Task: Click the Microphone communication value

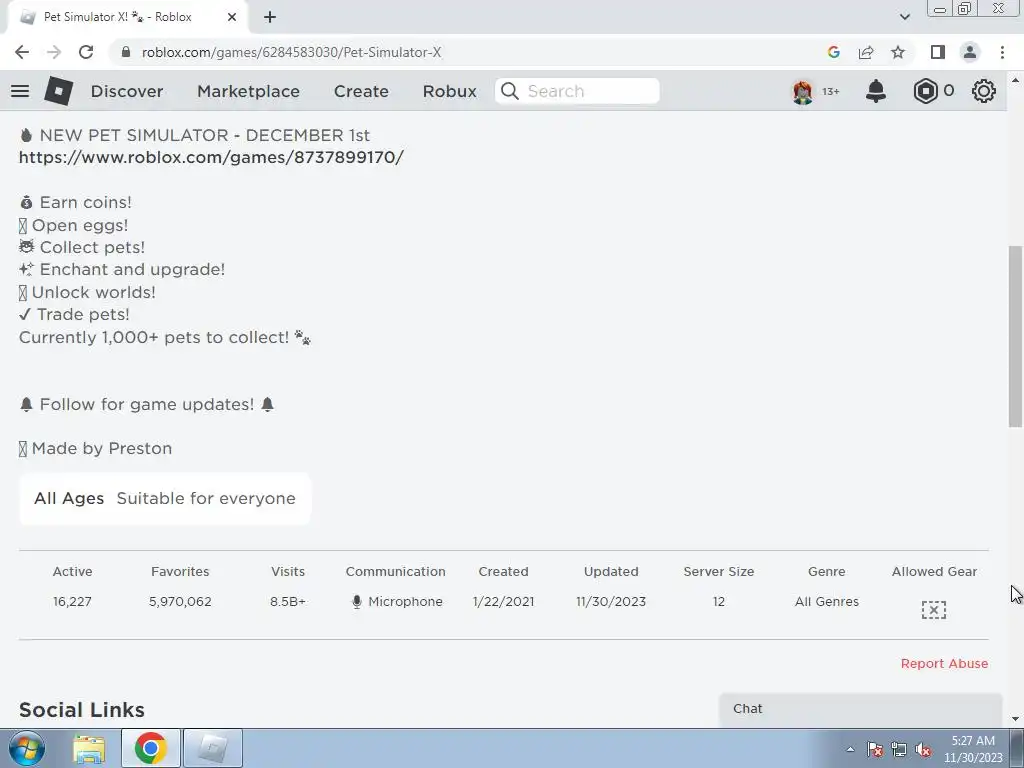Action: point(396,601)
